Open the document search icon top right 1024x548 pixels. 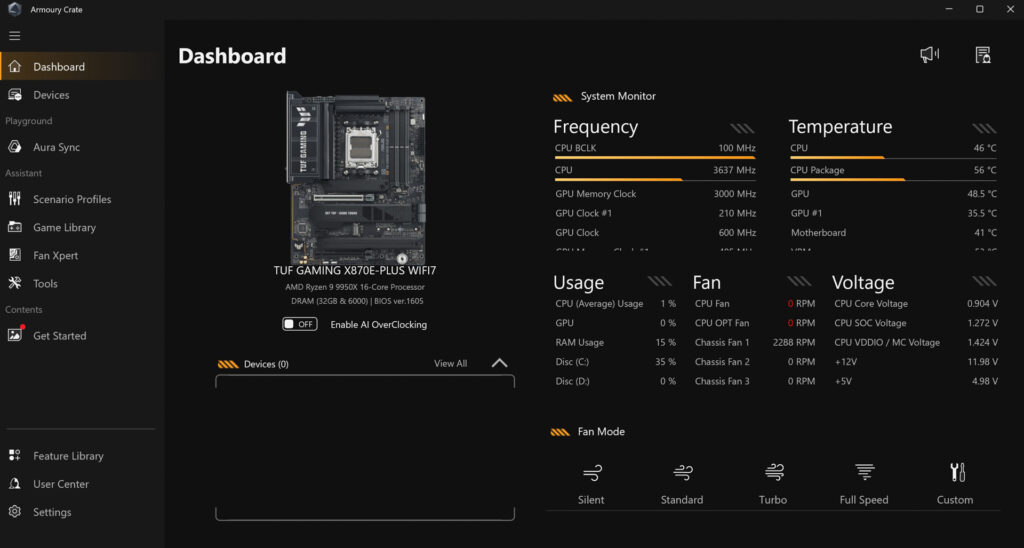coord(983,55)
